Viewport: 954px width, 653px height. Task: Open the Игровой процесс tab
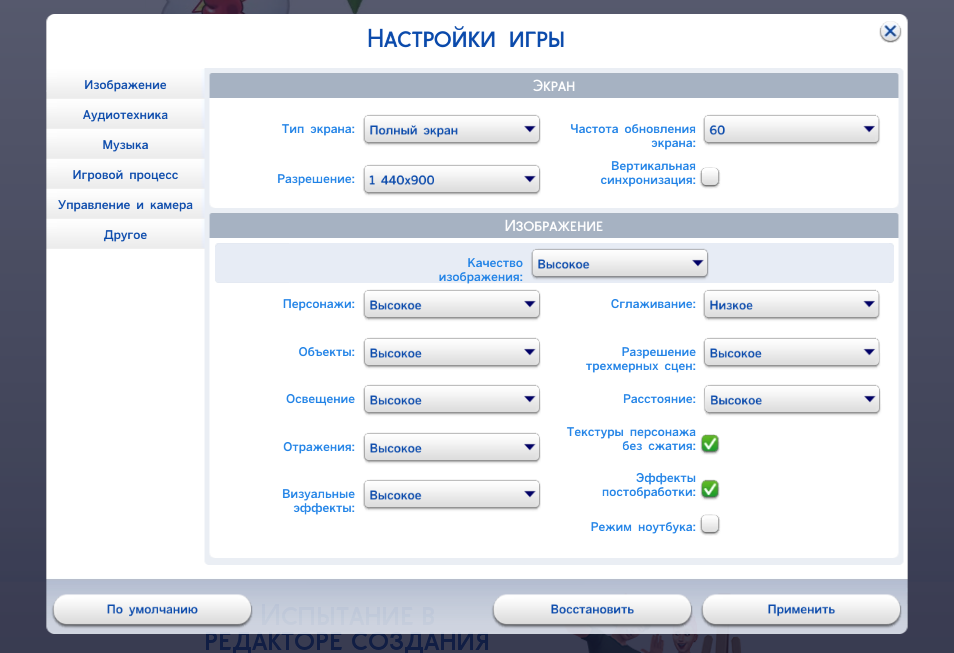(x=125, y=175)
